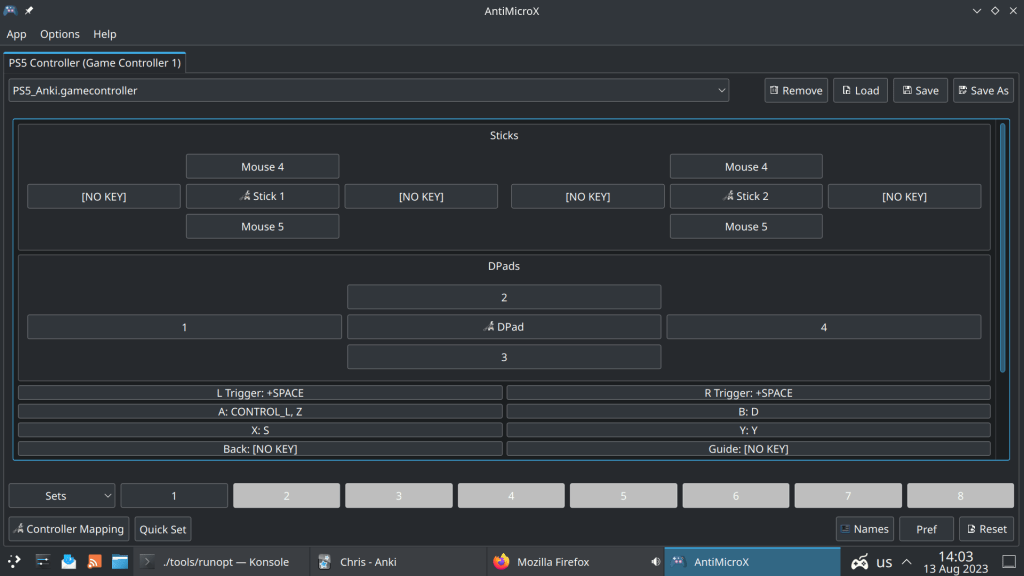Screen dimensions: 1024x576
Task: Toggle button names display with Names
Action: [864, 529]
